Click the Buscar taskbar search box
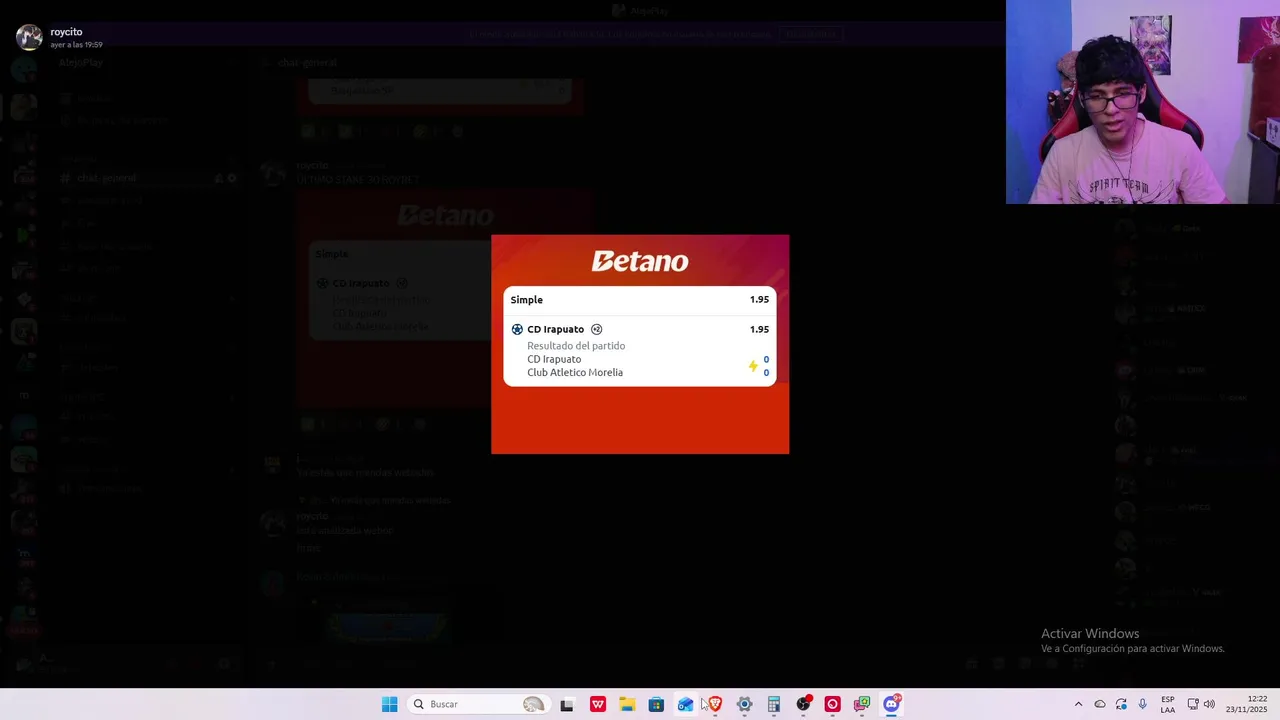 [x=479, y=704]
